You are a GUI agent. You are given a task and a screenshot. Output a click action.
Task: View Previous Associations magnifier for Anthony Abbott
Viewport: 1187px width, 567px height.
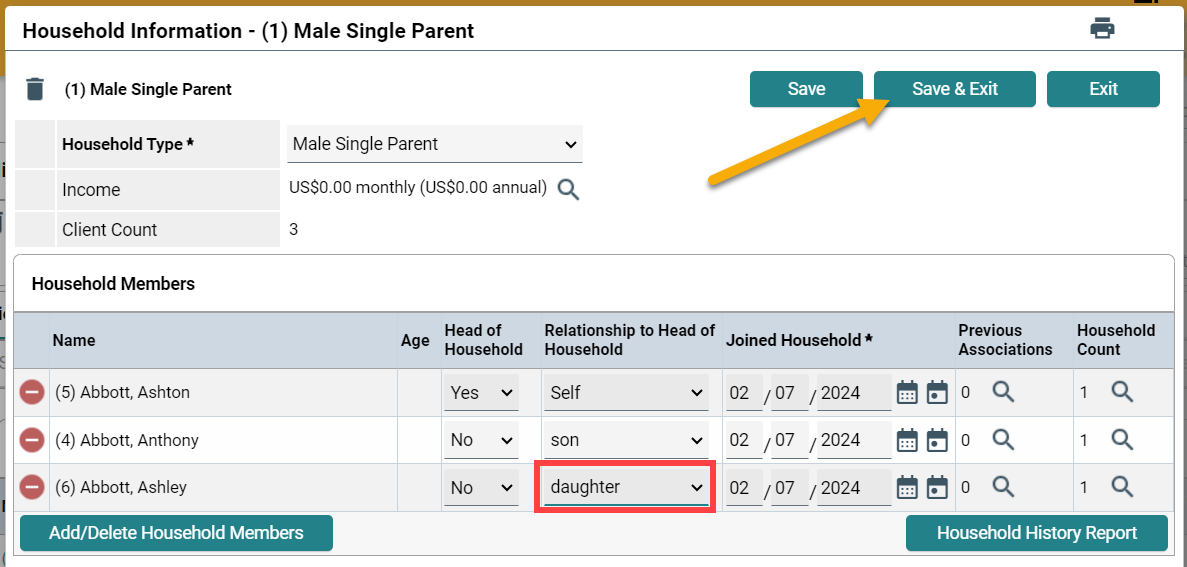tap(1003, 440)
